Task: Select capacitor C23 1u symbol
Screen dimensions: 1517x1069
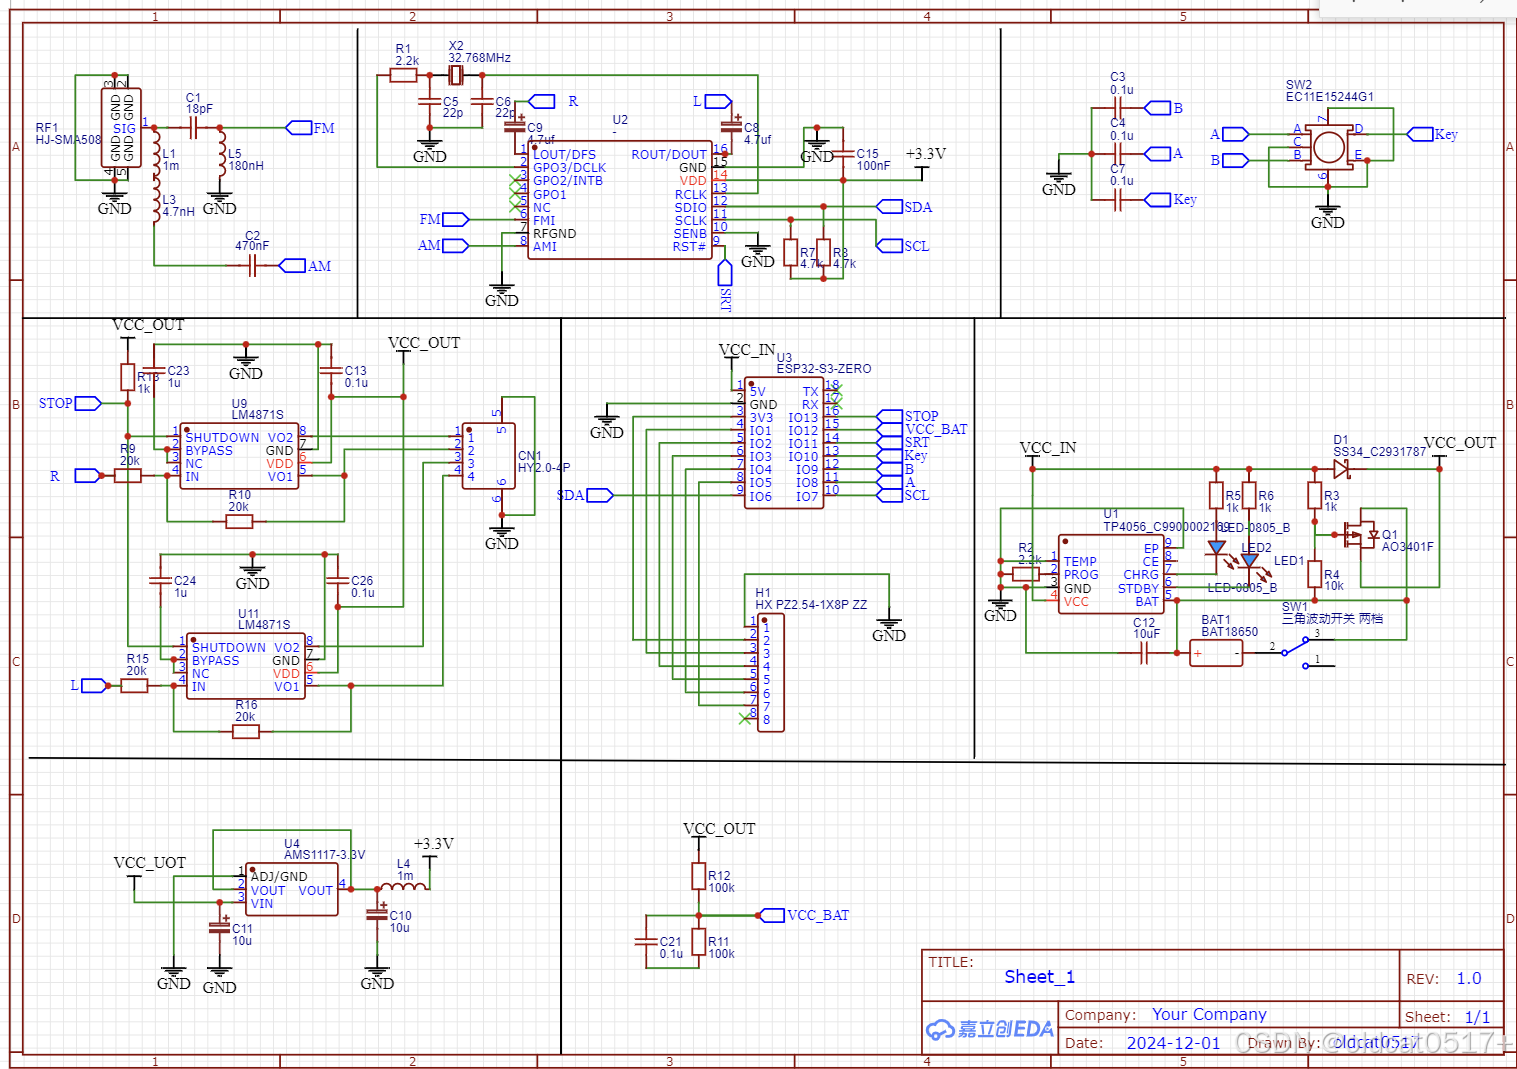Action: (x=153, y=372)
